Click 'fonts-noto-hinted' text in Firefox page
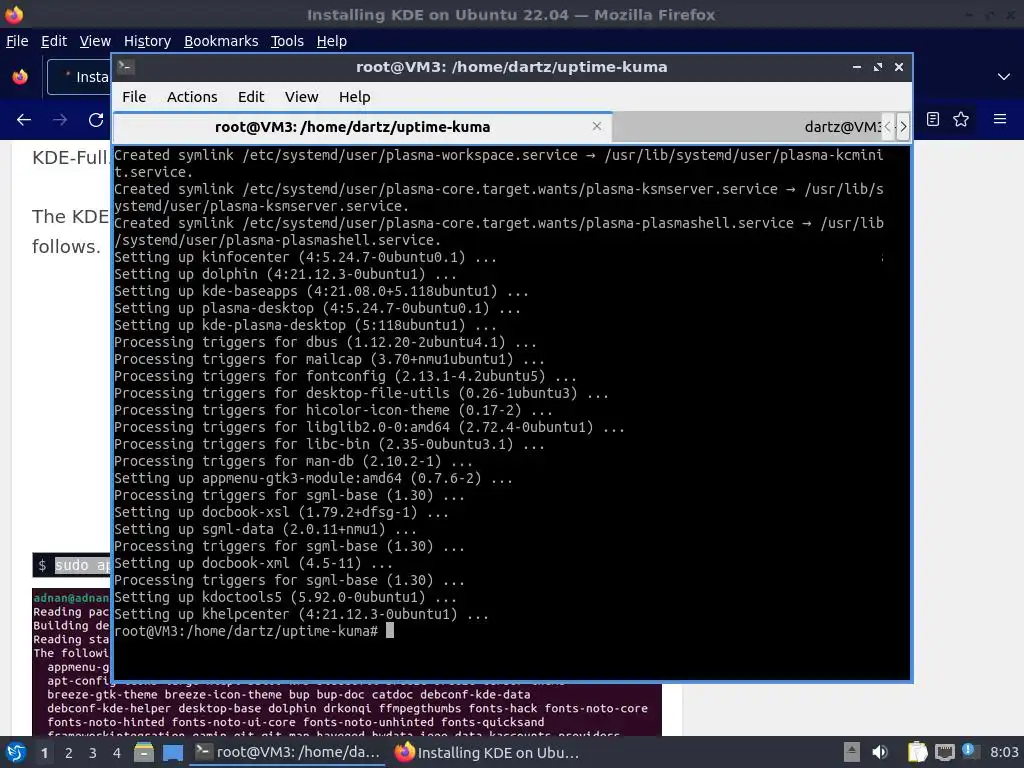This screenshot has height=768, width=1024. pos(106,722)
